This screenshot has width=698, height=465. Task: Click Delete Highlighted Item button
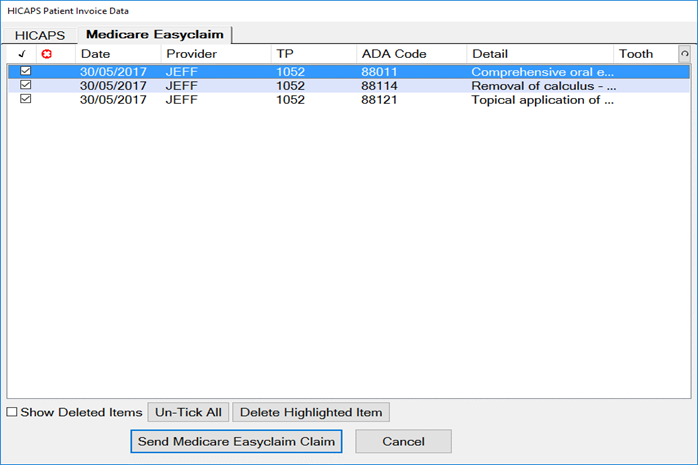(x=311, y=412)
